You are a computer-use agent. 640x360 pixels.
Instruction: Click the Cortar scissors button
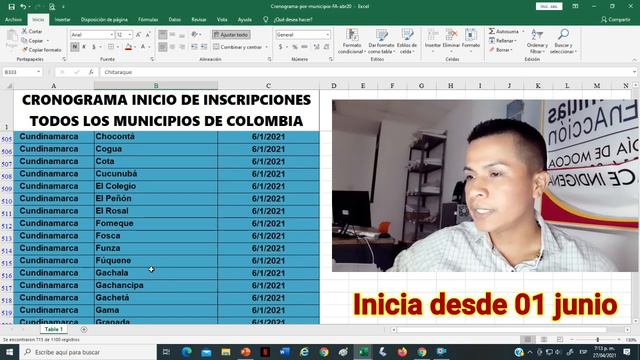coord(32,31)
